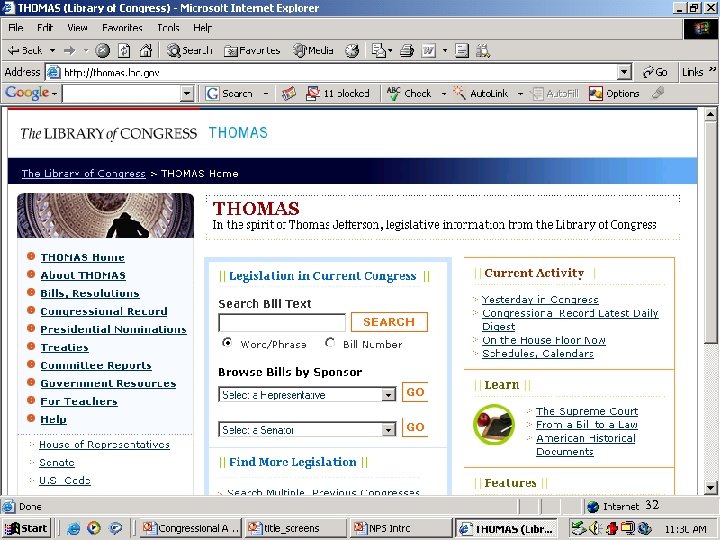Screen dimensions: 720x540
Task: Click the ABC spell Check button
Action: click(x=409, y=94)
